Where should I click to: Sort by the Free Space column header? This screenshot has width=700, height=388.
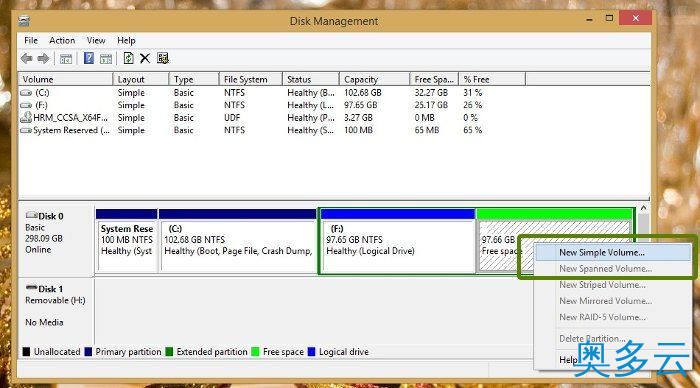coord(434,79)
